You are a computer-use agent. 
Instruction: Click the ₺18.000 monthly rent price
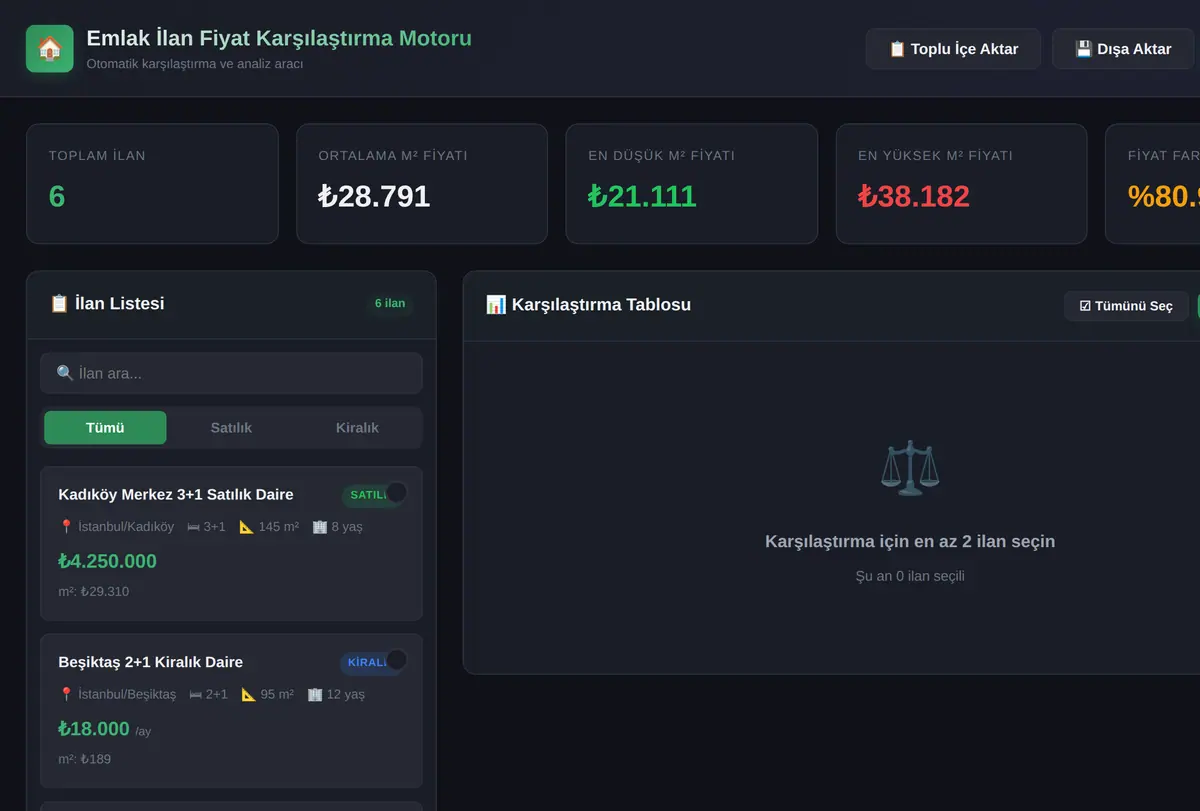pyautogui.click(x=94, y=729)
